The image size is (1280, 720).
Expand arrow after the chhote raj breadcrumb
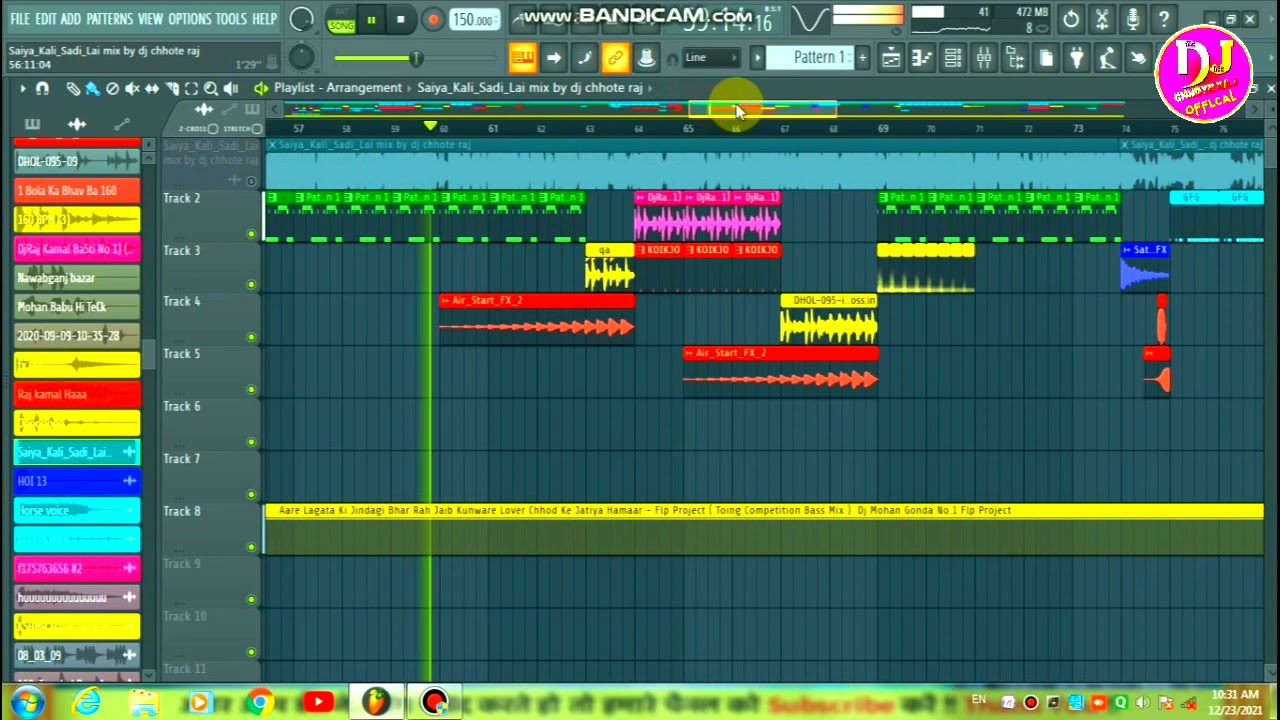(x=651, y=88)
